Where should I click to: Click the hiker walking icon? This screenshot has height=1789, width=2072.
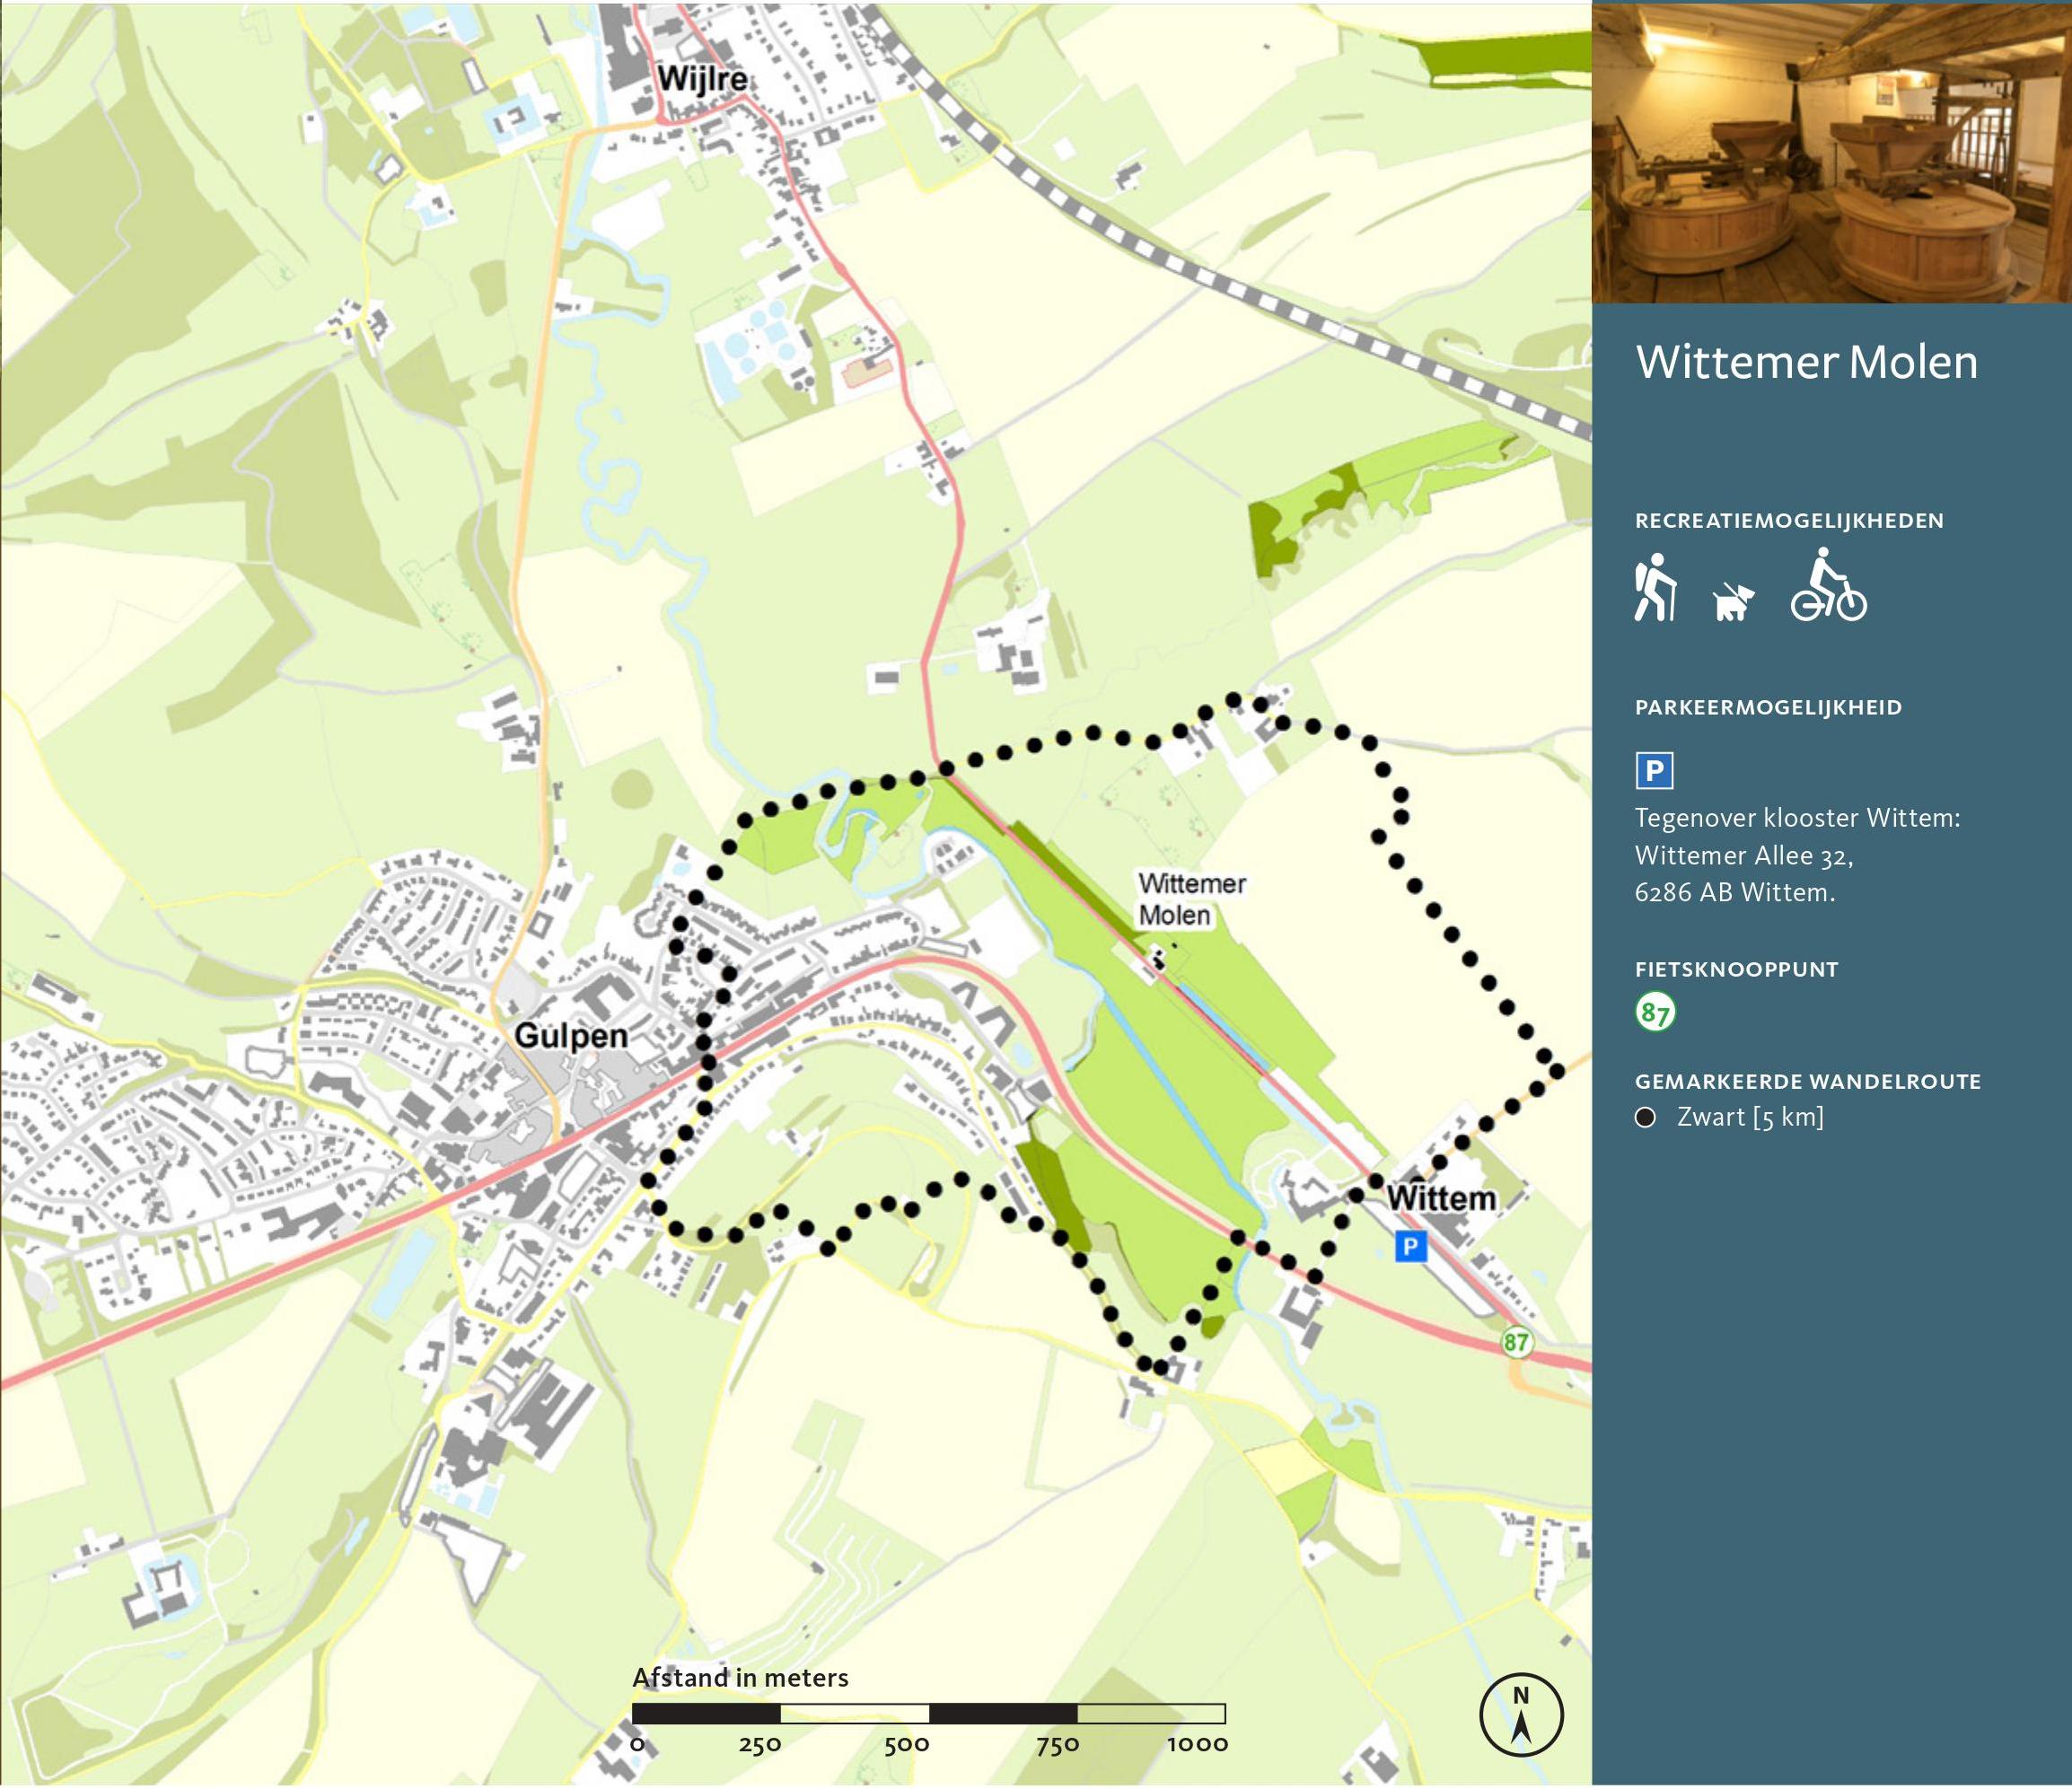[1655, 588]
